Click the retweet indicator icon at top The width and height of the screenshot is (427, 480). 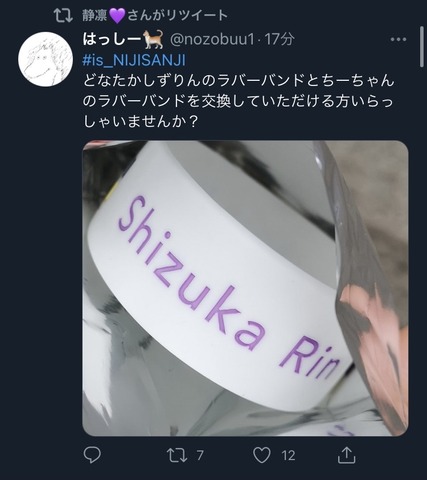(x=63, y=15)
